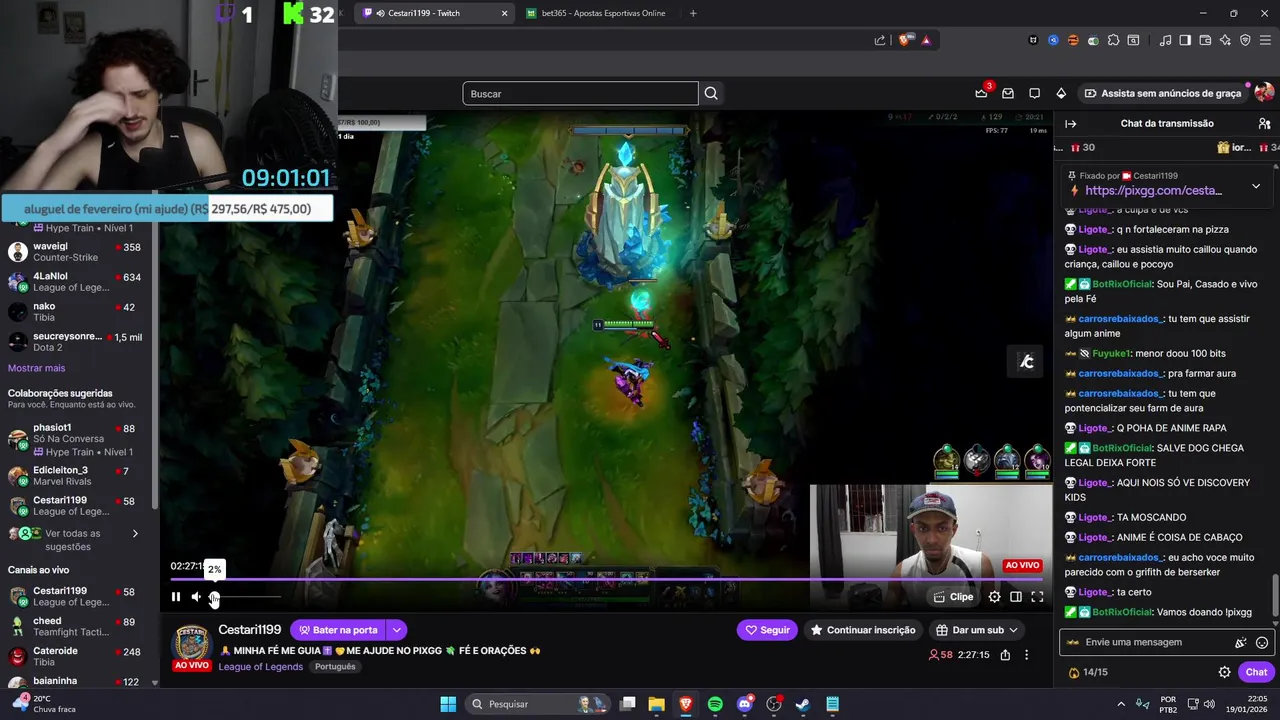1280x720 pixels.
Task: Open the Windows Start menu
Action: point(448,704)
